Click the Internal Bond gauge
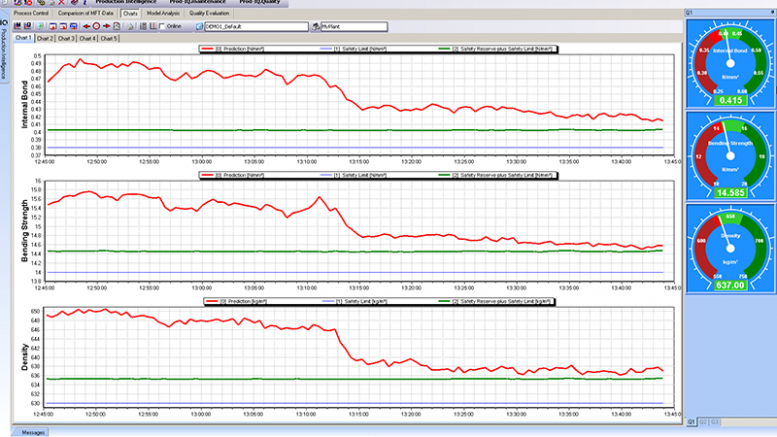777x437 pixels. click(730, 64)
